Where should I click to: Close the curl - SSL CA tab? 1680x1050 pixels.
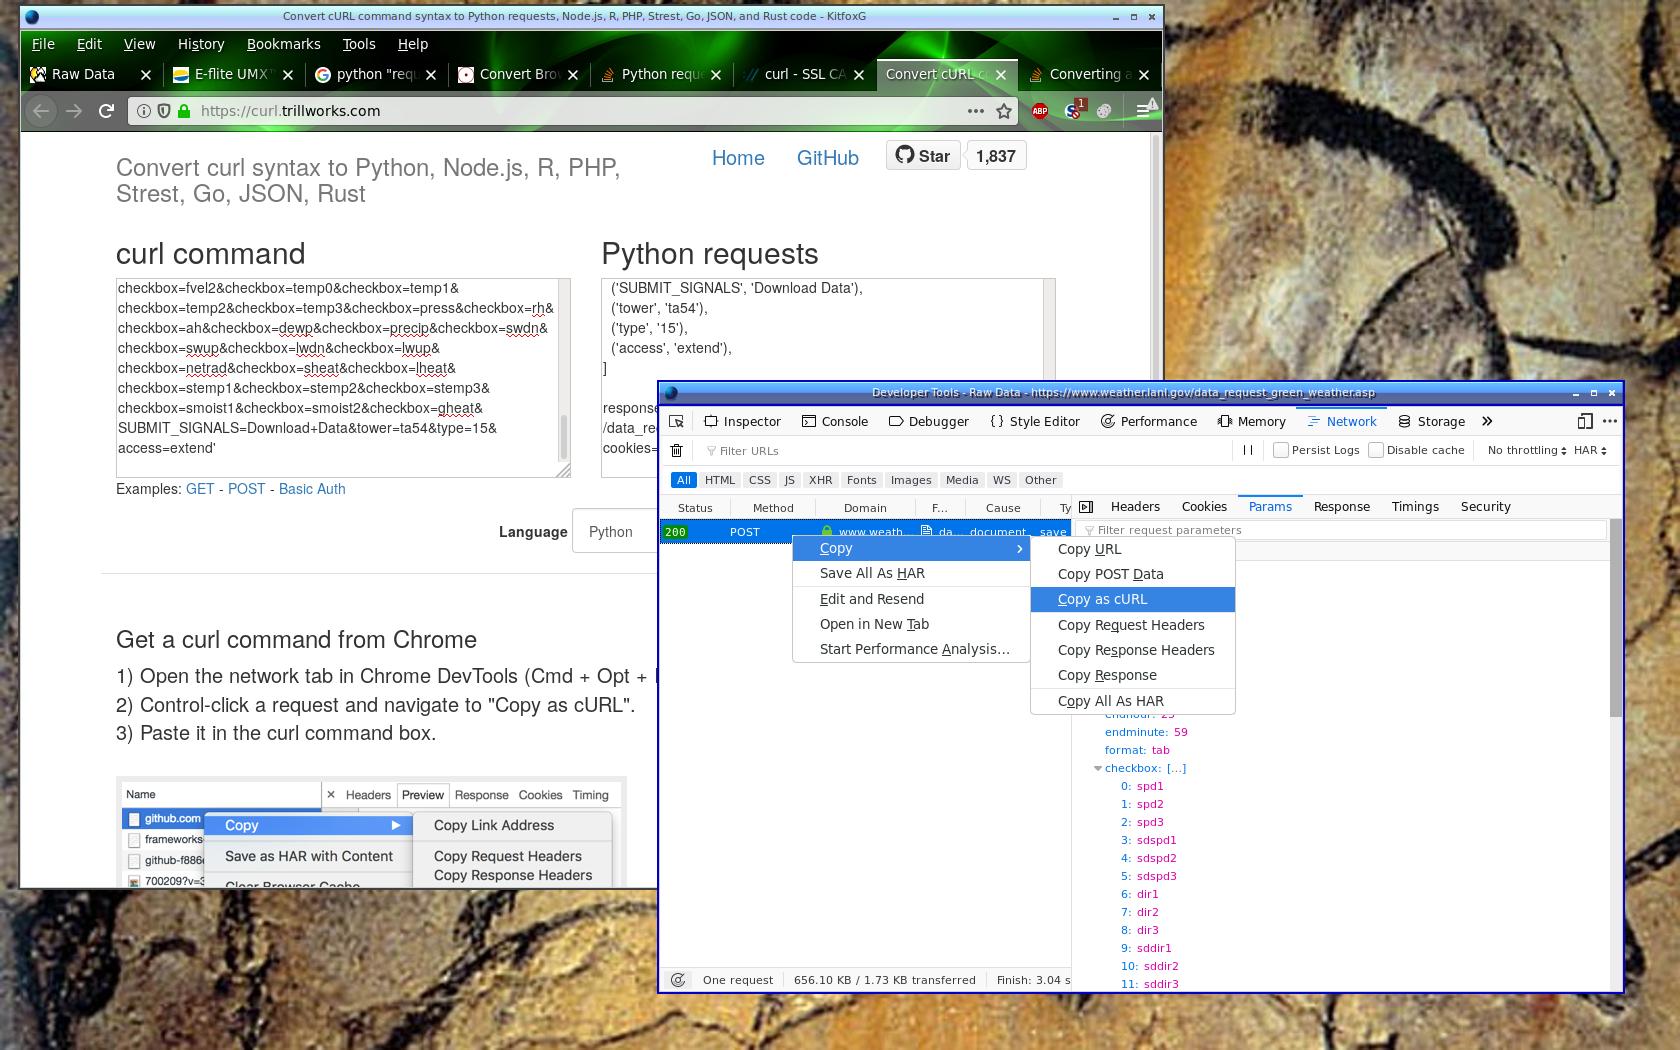859,74
